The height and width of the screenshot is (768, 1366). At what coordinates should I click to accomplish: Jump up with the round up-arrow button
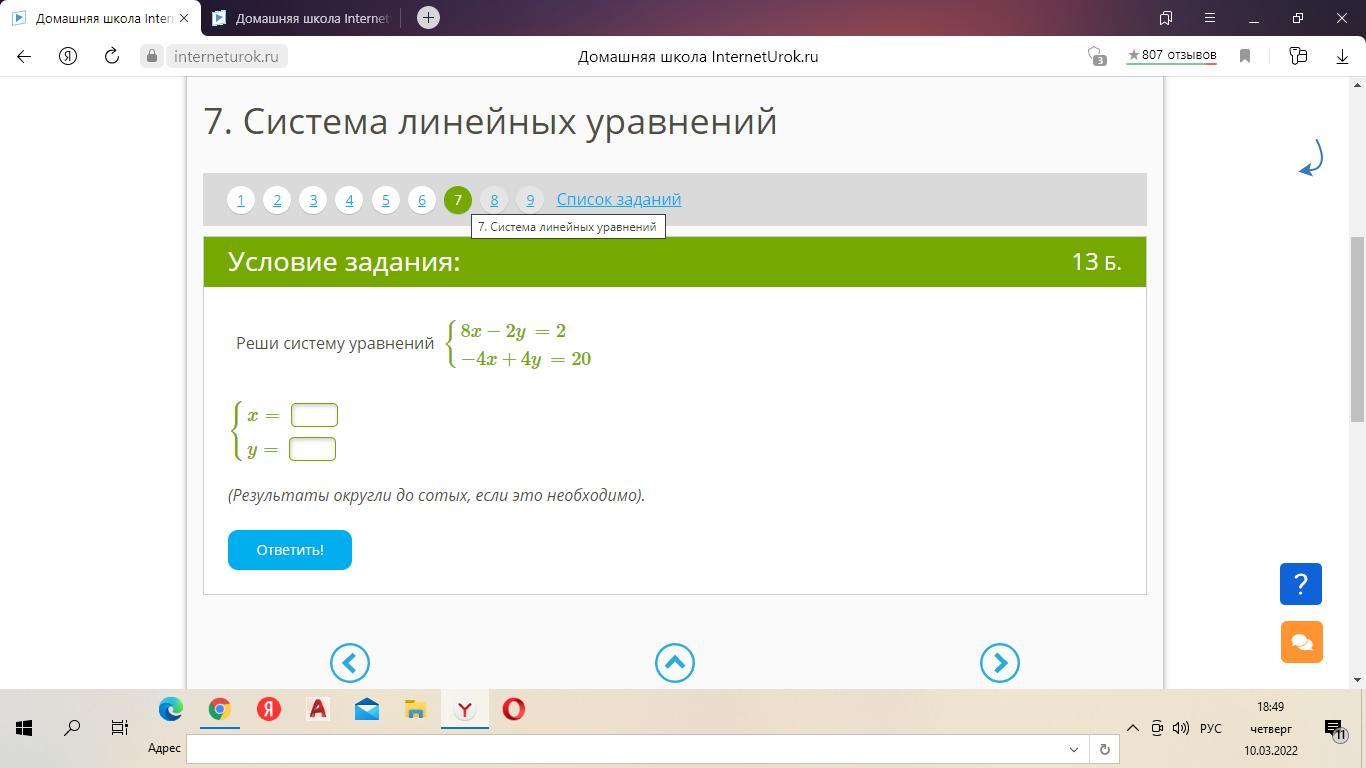[x=675, y=663]
